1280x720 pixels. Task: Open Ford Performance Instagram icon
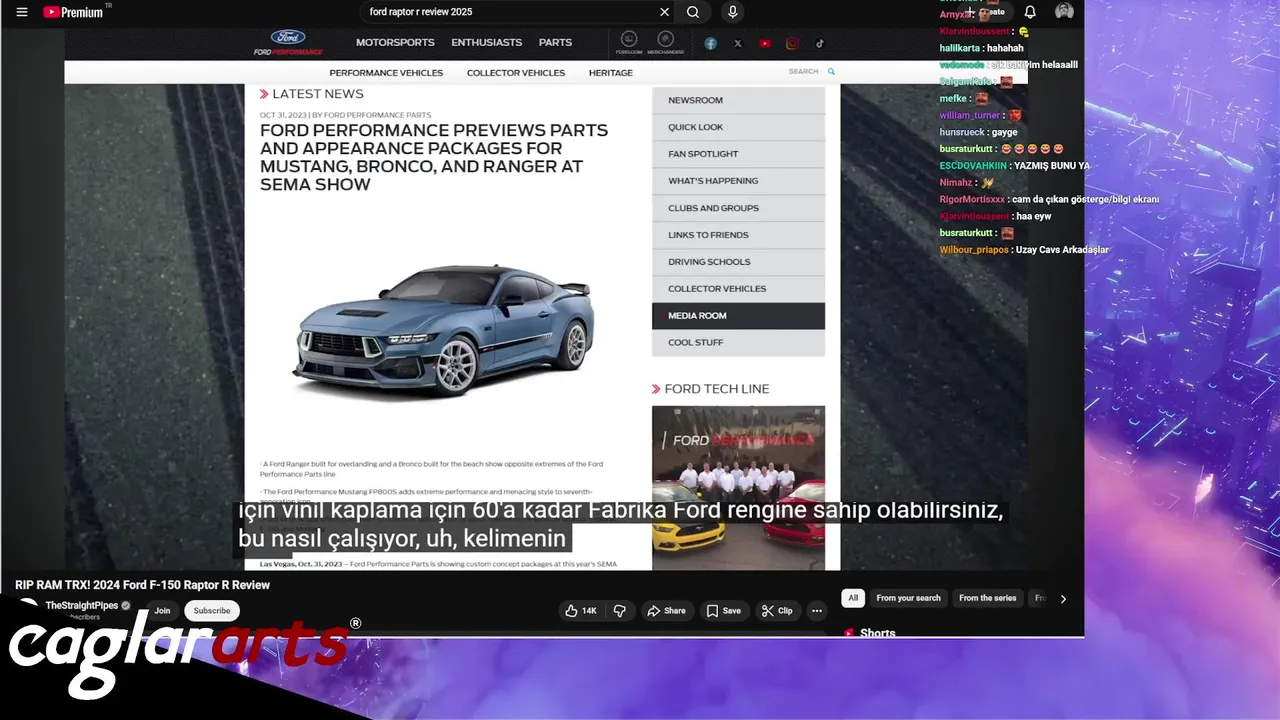[792, 43]
